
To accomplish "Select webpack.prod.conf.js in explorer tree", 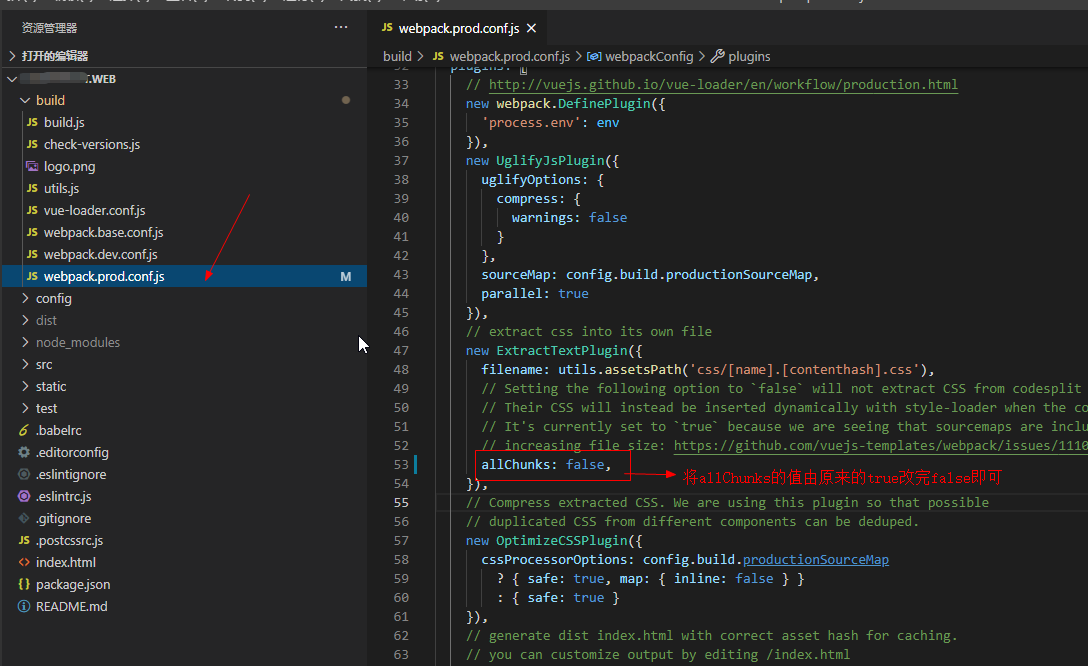I will (185, 276).
